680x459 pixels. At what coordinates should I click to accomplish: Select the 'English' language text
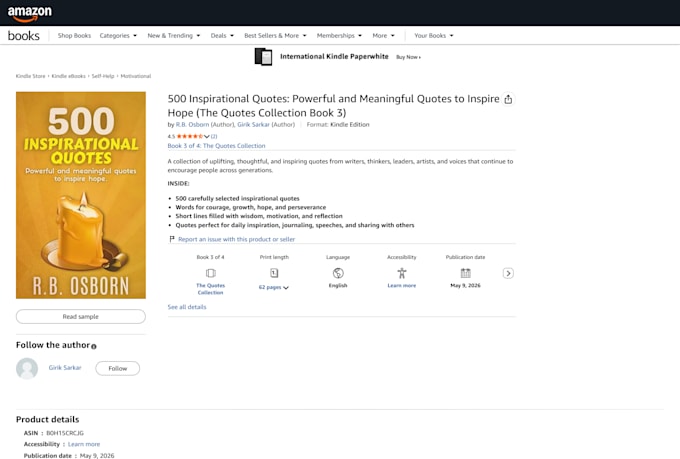click(x=338, y=285)
